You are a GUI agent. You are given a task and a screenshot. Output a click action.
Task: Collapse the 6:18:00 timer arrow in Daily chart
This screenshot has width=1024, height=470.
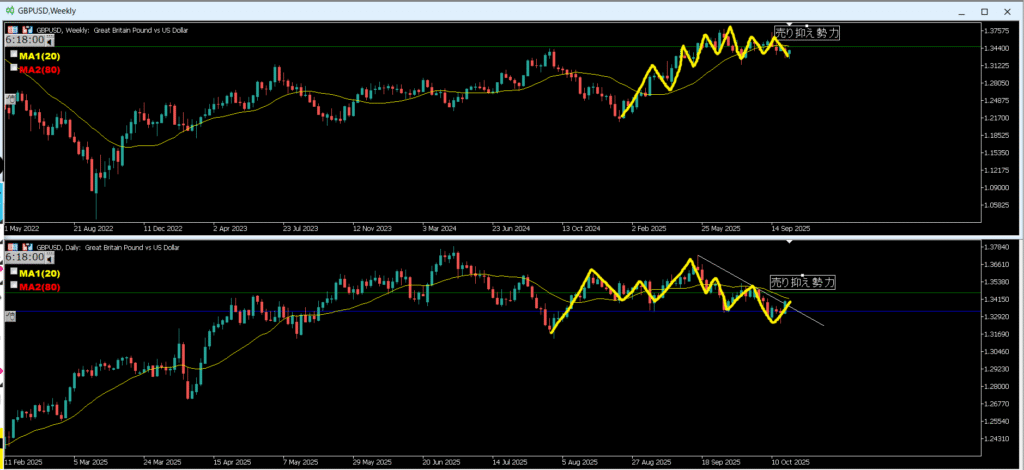tap(47, 258)
